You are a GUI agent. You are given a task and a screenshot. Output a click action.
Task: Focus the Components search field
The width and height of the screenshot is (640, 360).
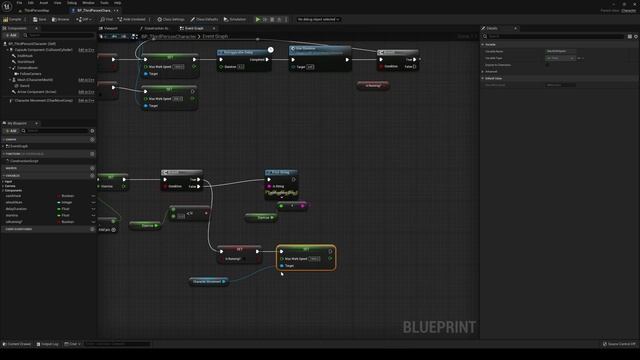pos(59,36)
